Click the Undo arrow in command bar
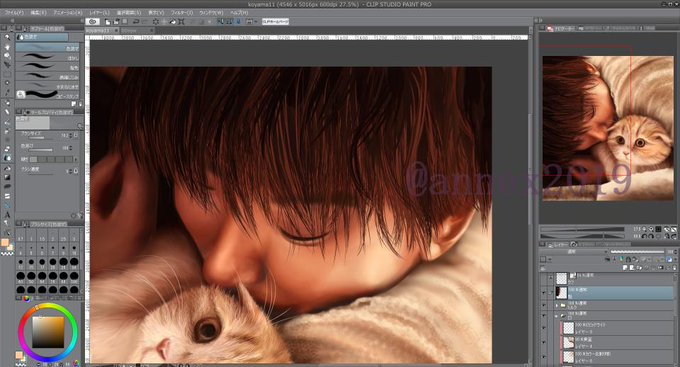Screen dimensions: 680x367 coord(136,21)
